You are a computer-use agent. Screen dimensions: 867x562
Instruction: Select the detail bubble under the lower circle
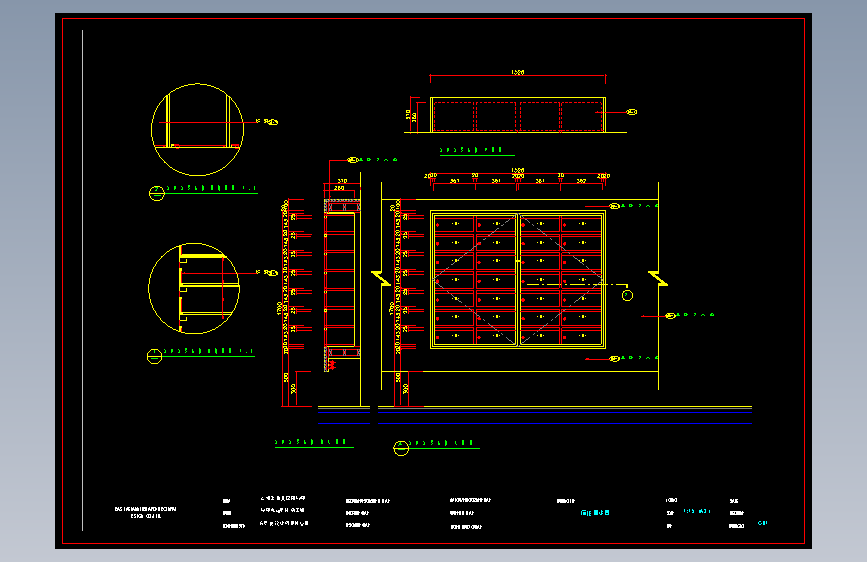pos(154,357)
